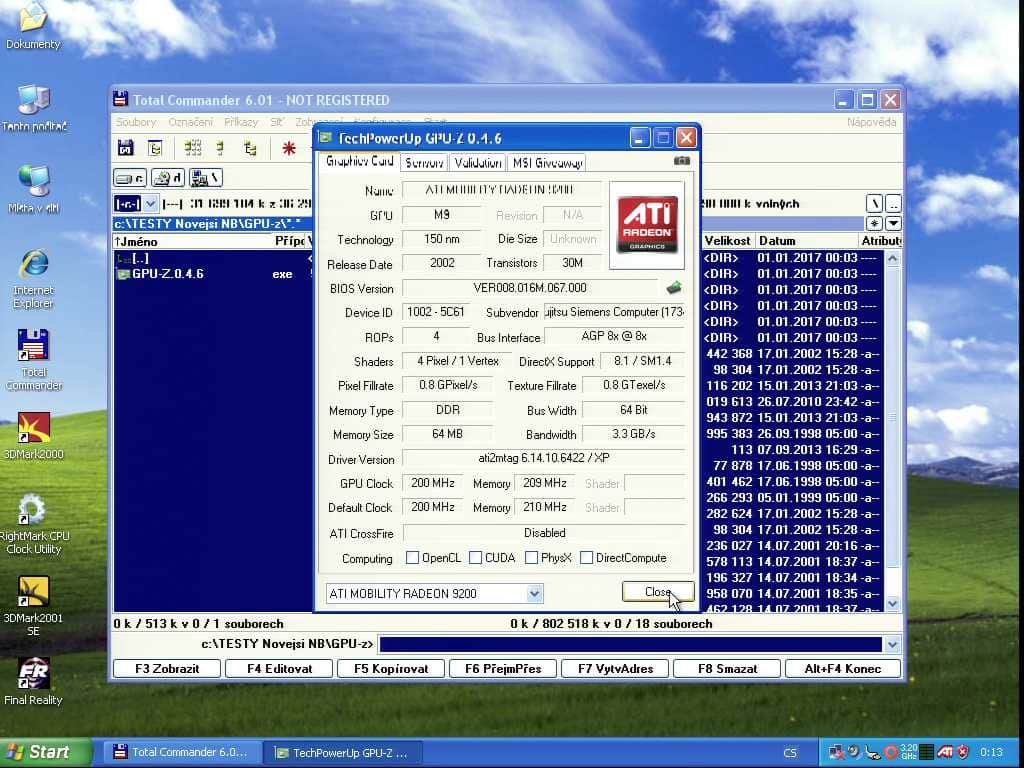Open the Start menu
Viewport: 1024px width, 768px height.
(46, 752)
